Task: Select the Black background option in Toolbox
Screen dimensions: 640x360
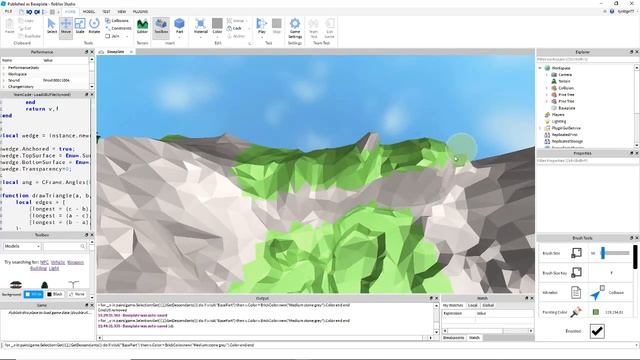Action: [55, 294]
